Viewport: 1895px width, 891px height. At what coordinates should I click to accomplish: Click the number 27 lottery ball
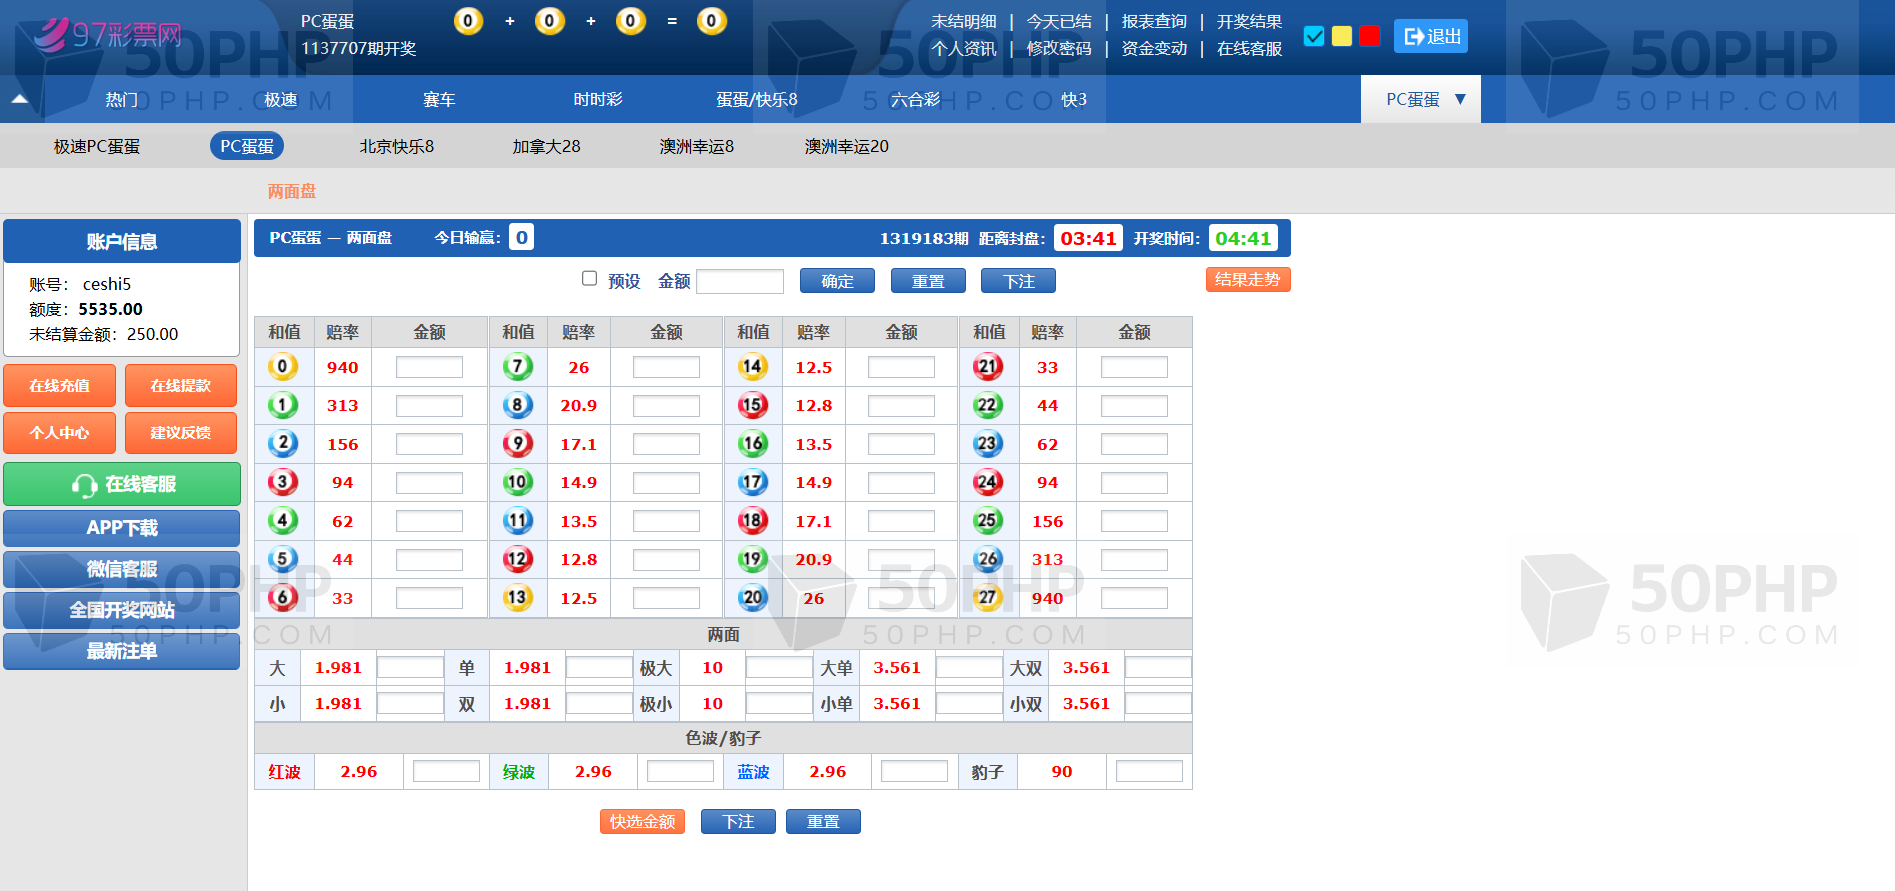coord(987,598)
